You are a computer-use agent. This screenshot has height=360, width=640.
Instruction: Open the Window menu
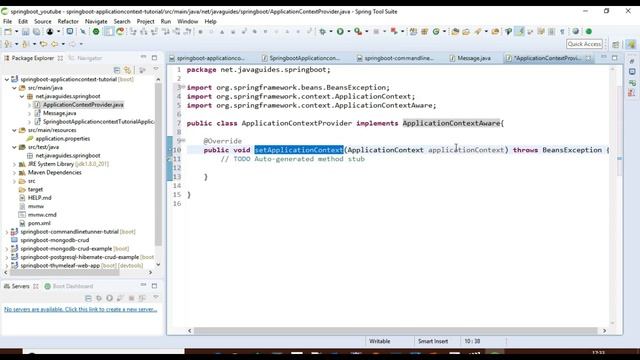click(187, 21)
